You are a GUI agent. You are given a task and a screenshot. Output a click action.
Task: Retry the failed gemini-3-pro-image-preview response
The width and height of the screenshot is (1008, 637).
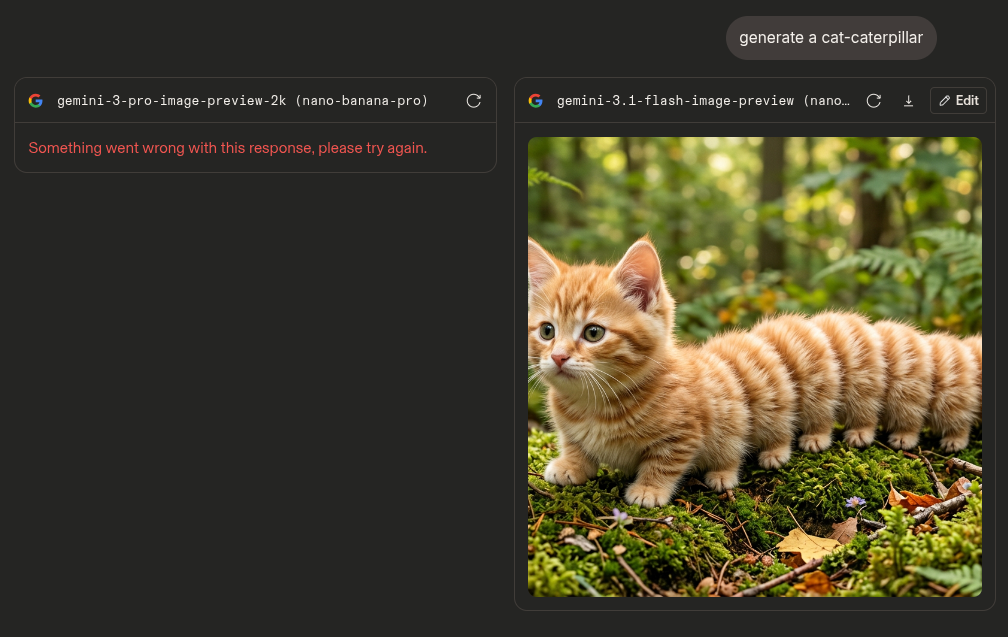point(474,101)
